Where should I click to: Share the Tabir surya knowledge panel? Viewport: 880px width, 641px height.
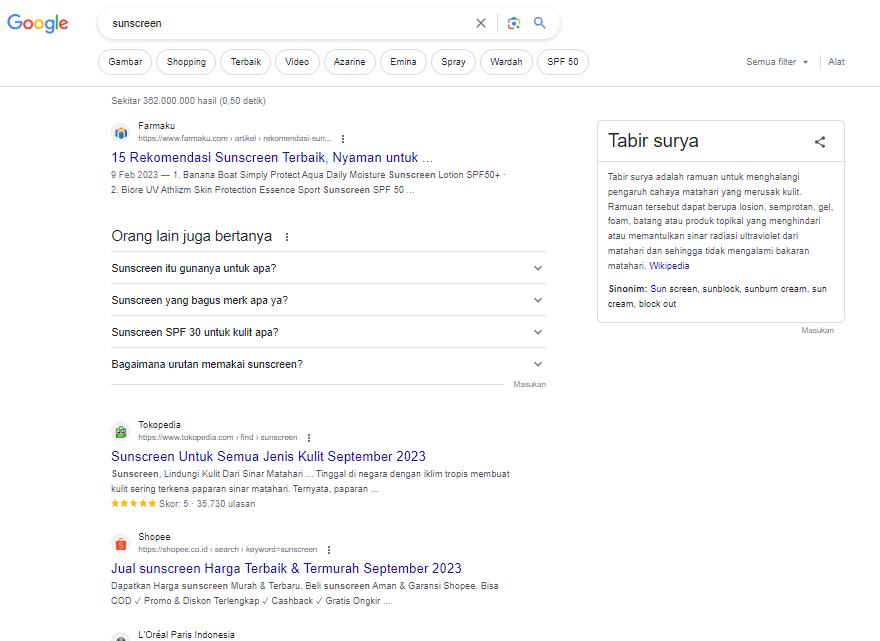[820, 141]
